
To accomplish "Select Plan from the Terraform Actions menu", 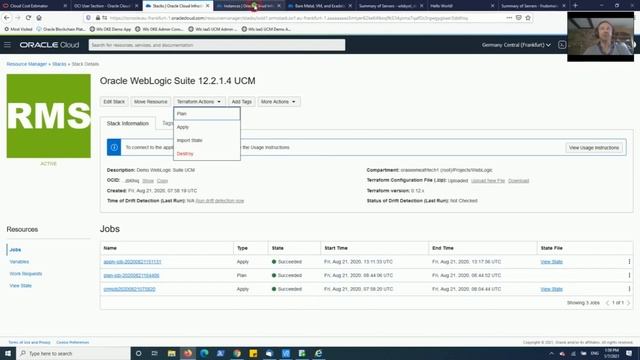I will [x=207, y=114].
